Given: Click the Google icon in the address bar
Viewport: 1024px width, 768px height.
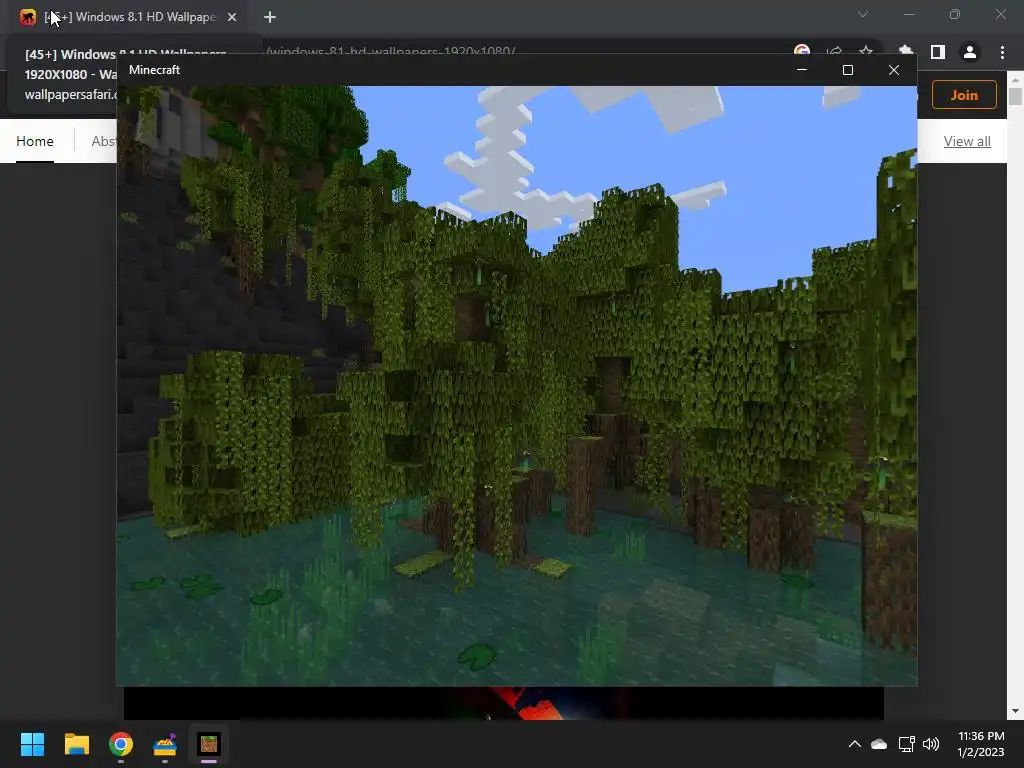Looking at the screenshot, I should (802, 50).
